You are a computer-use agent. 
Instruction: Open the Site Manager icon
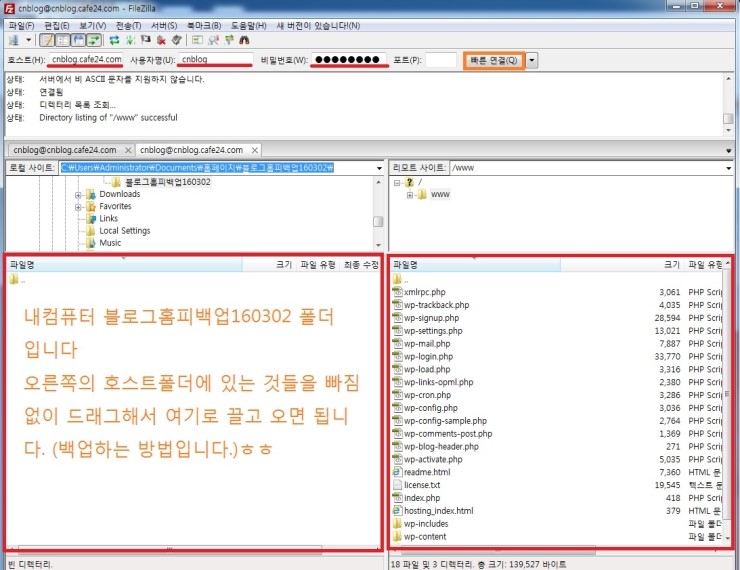point(14,40)
